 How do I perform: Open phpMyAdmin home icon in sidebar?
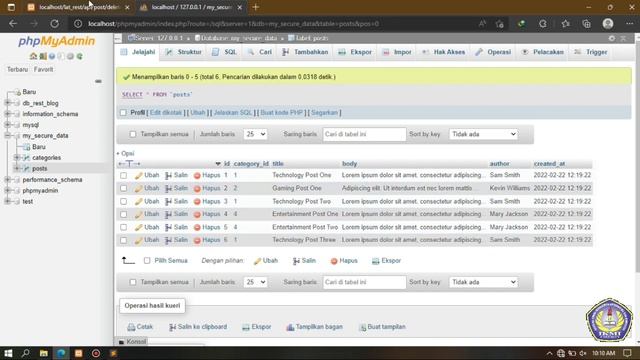click(33, 56)
